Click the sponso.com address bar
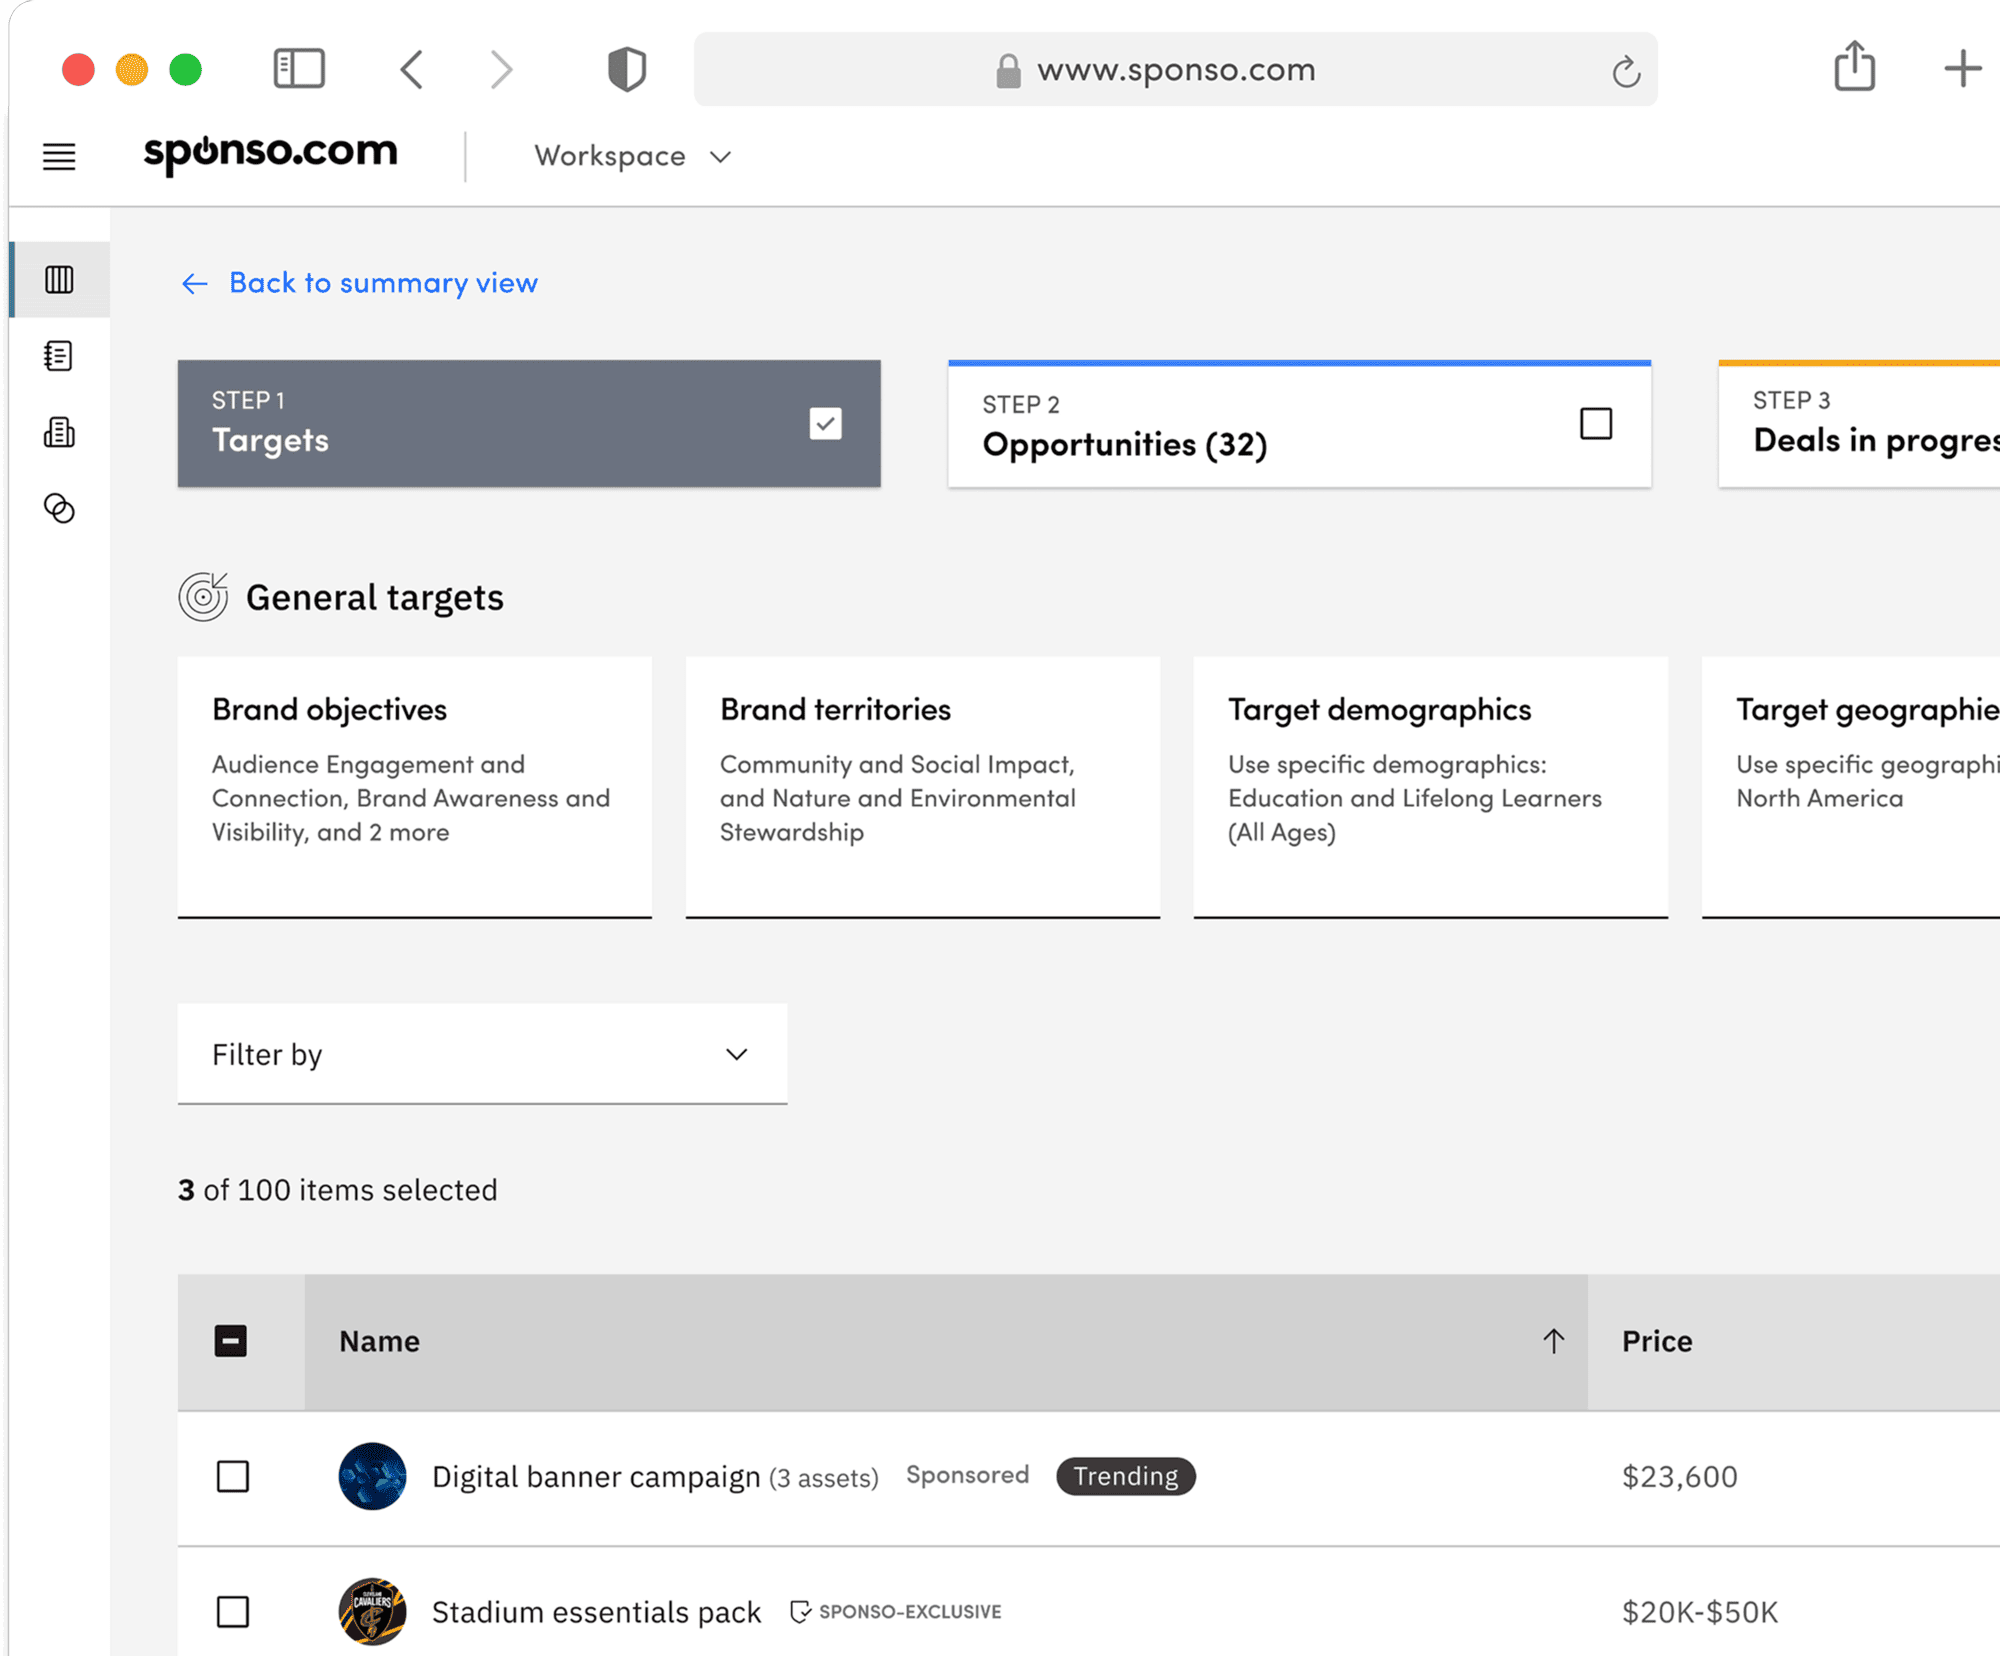The width and height of the screenshot is (2000, 1656). coord(1175,70)
